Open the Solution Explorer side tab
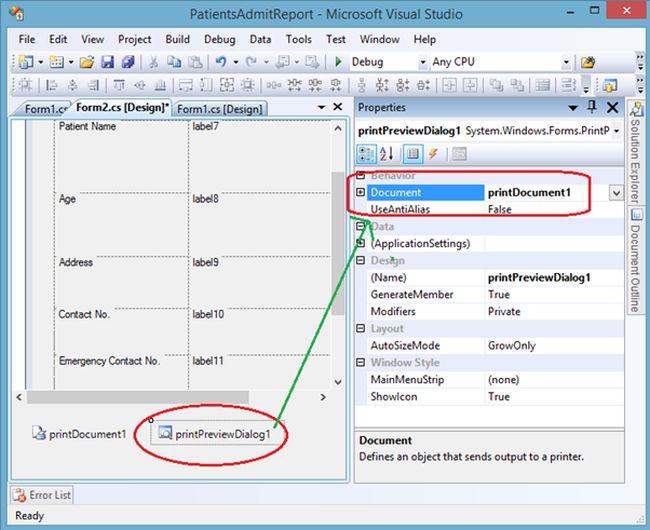This screenshot has height=530, width=650. coord(635,153)
